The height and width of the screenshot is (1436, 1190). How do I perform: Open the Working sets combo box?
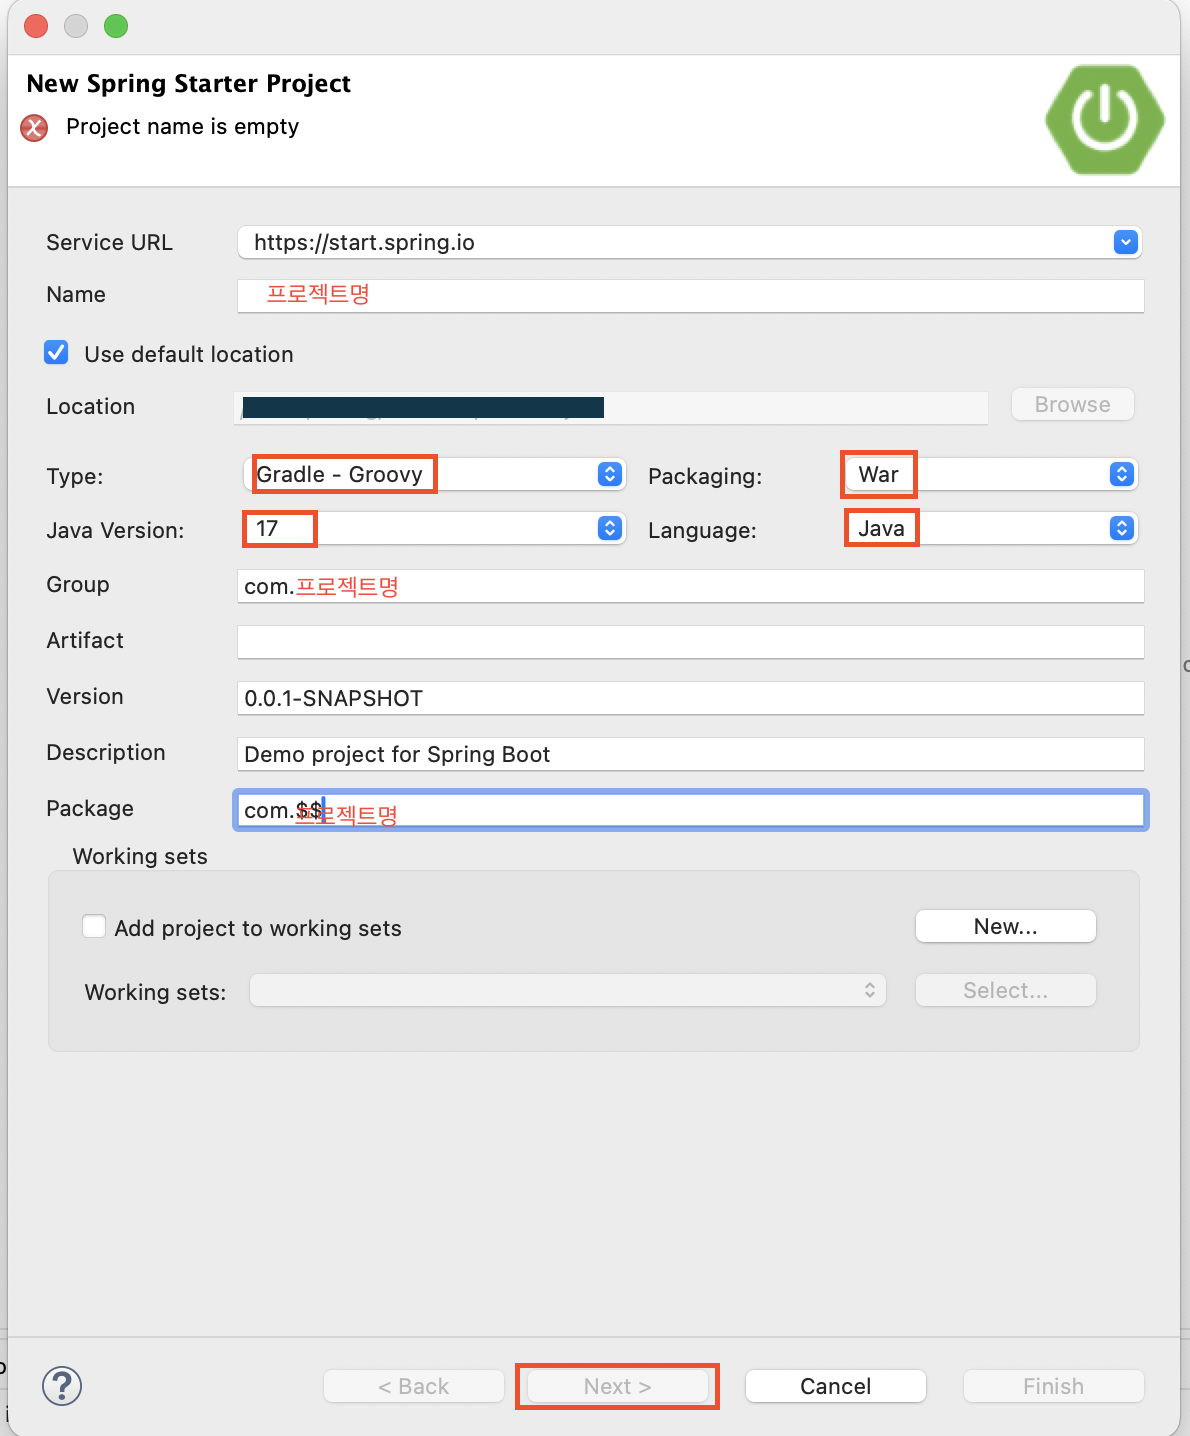[568, 990]
